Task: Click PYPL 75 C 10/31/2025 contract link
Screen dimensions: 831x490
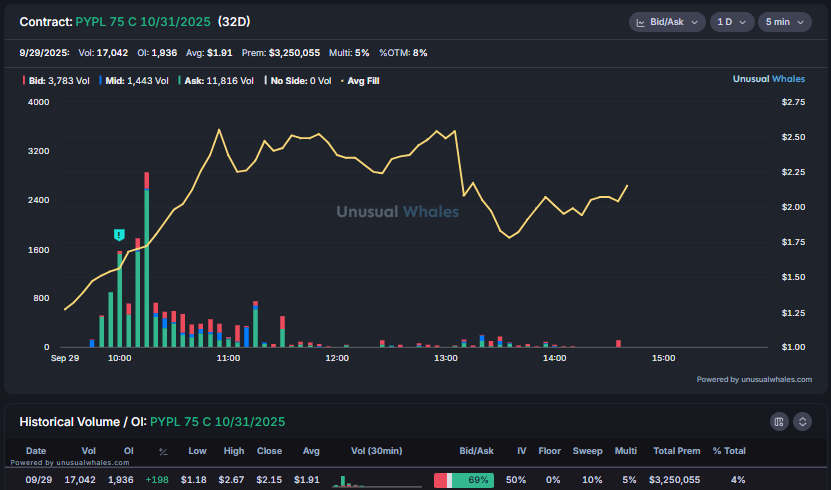Action: tap(143, 21)
